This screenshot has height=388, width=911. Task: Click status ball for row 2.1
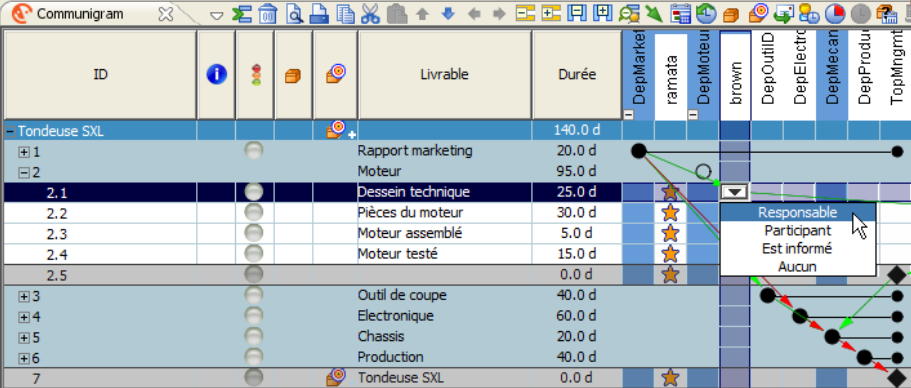pos(254,192)
